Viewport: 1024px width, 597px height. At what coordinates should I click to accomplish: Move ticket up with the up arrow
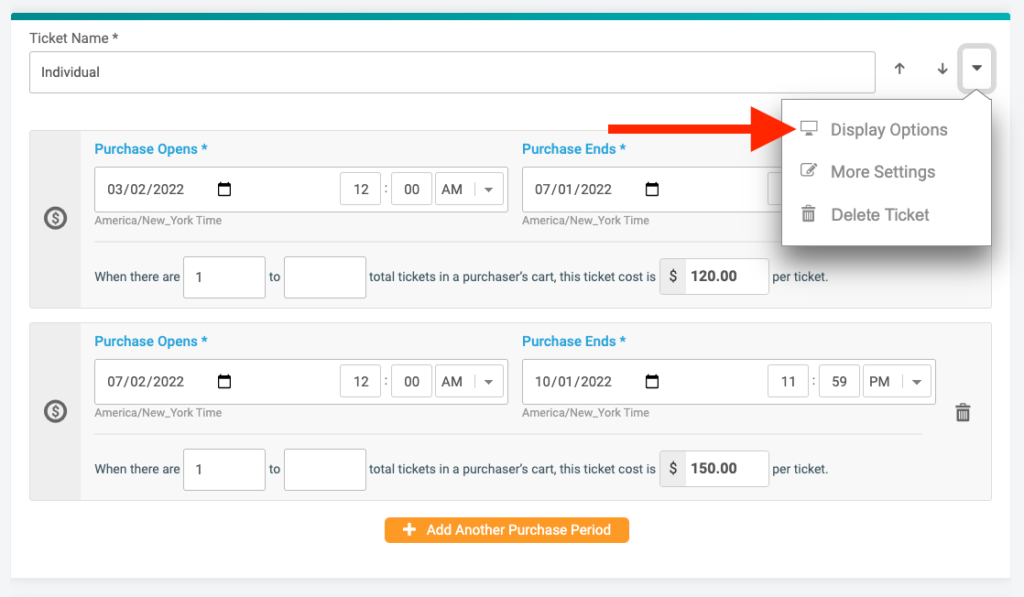[x=899, y=70]
